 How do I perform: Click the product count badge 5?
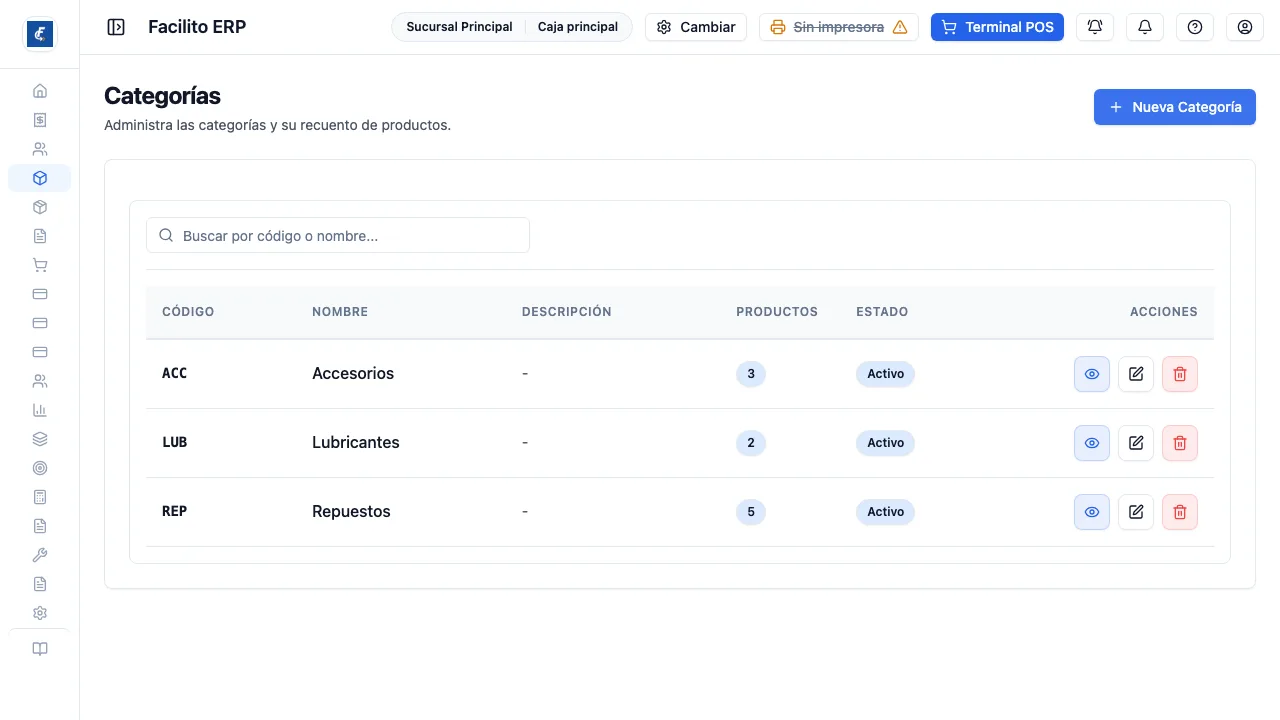(751, 512)
